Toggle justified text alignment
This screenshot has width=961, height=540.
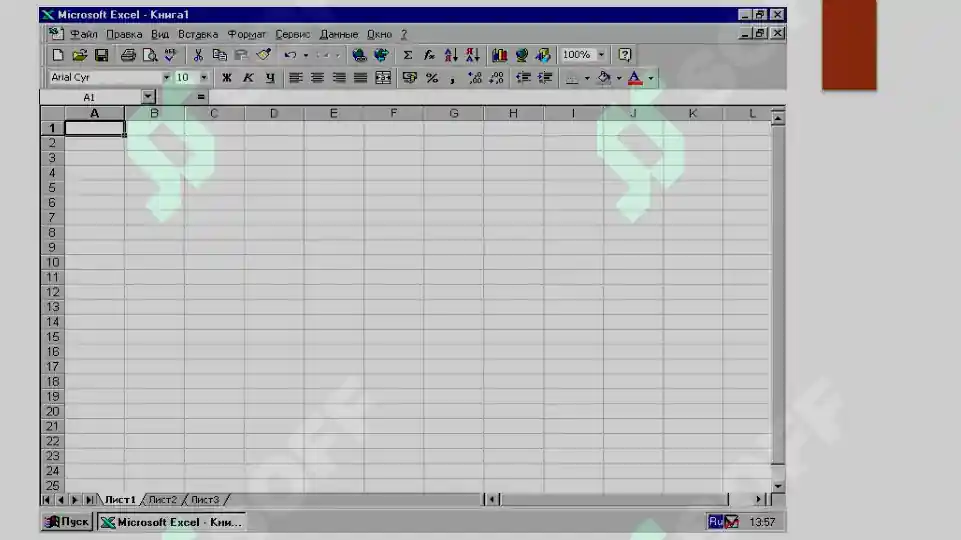click(x=360, y=78)
